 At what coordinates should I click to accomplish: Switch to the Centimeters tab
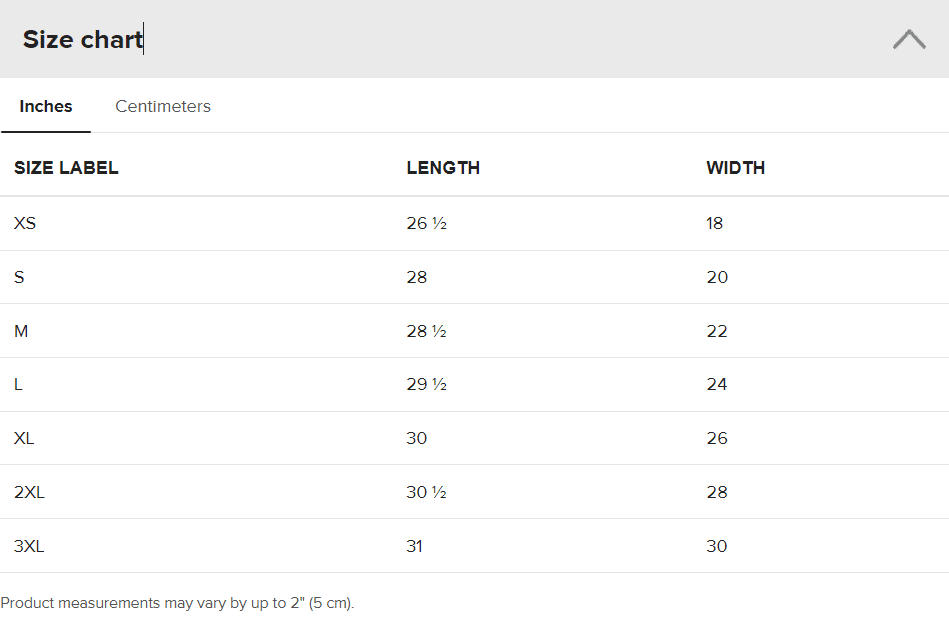pyautogui.click(x=163, y=106)
